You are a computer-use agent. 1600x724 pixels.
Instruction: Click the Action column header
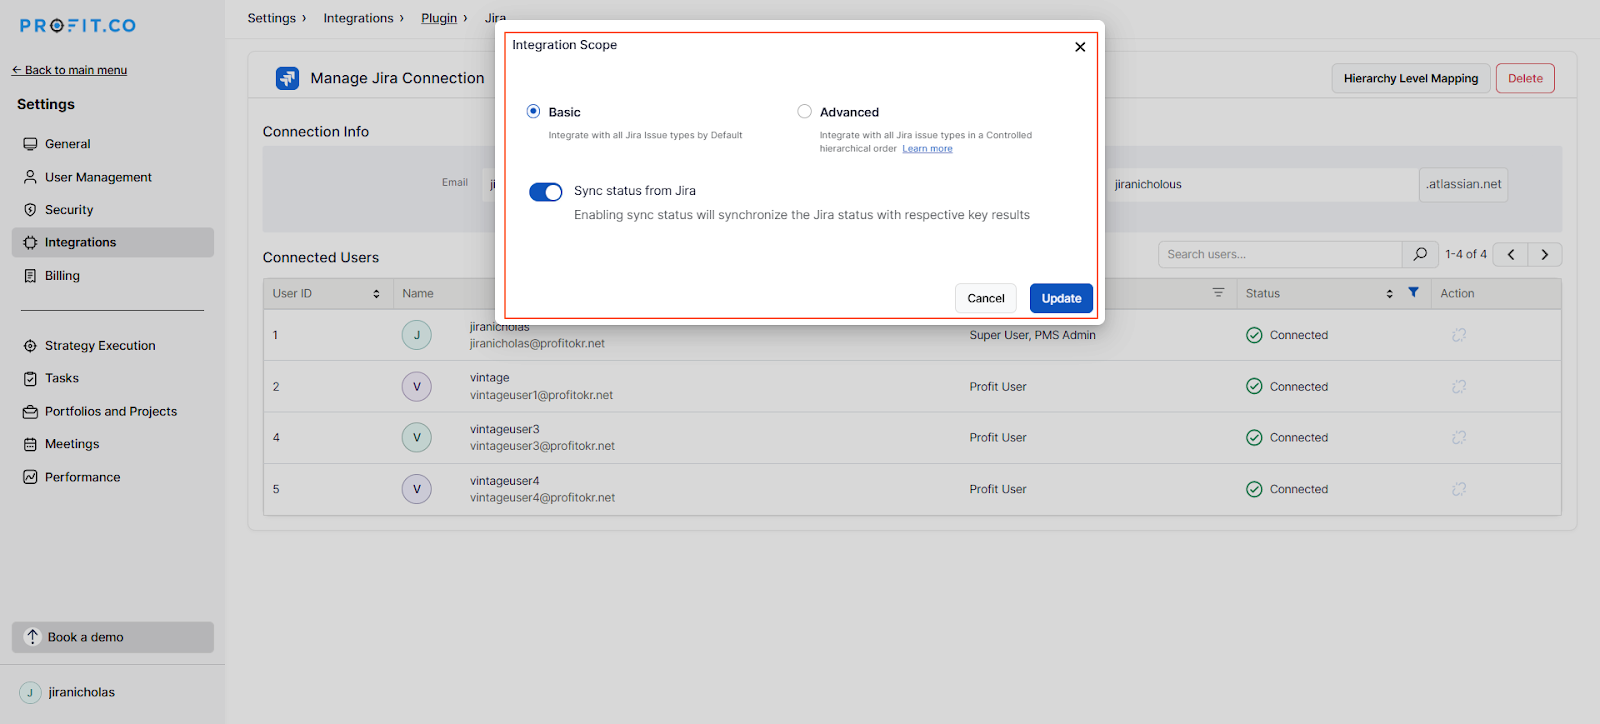[1457, 294]
